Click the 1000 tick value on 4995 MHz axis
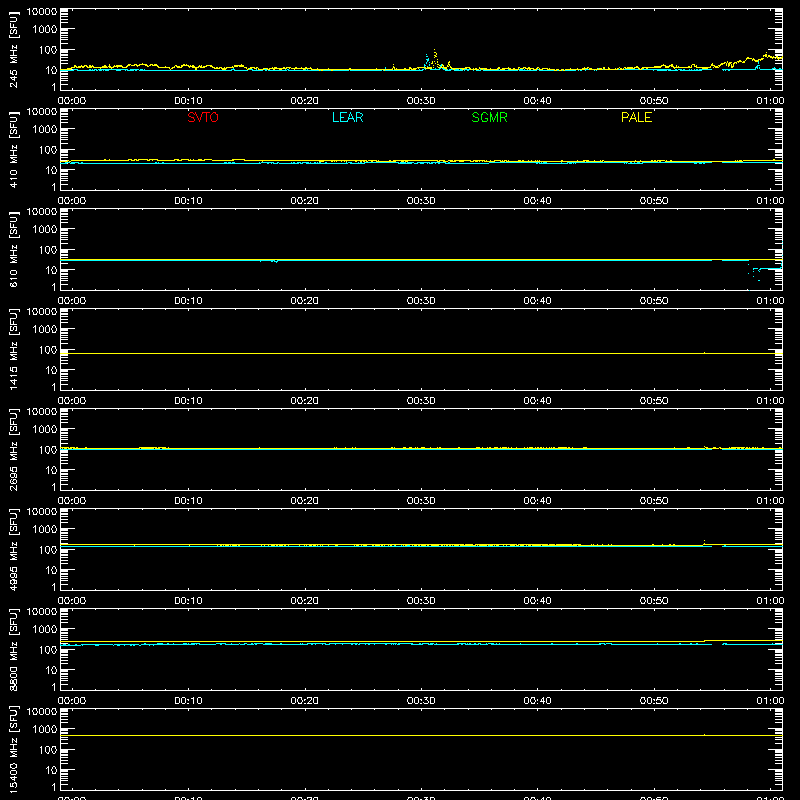Viewport: 800px width, 800px height. [x=45, y=529]
